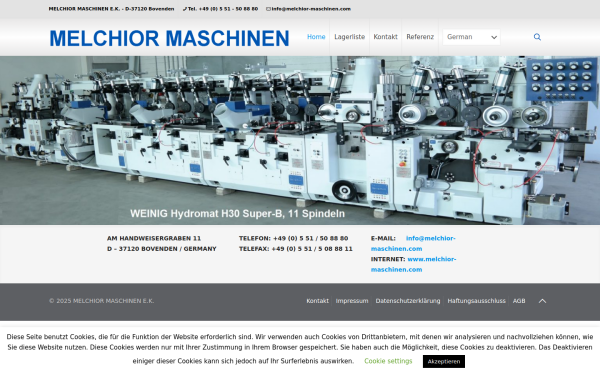This screenshot has height=375, width=600.
Task: Click the MELCHIOR MASCHINEN logo
Action: pyautogui.click(x=169, y=38)
